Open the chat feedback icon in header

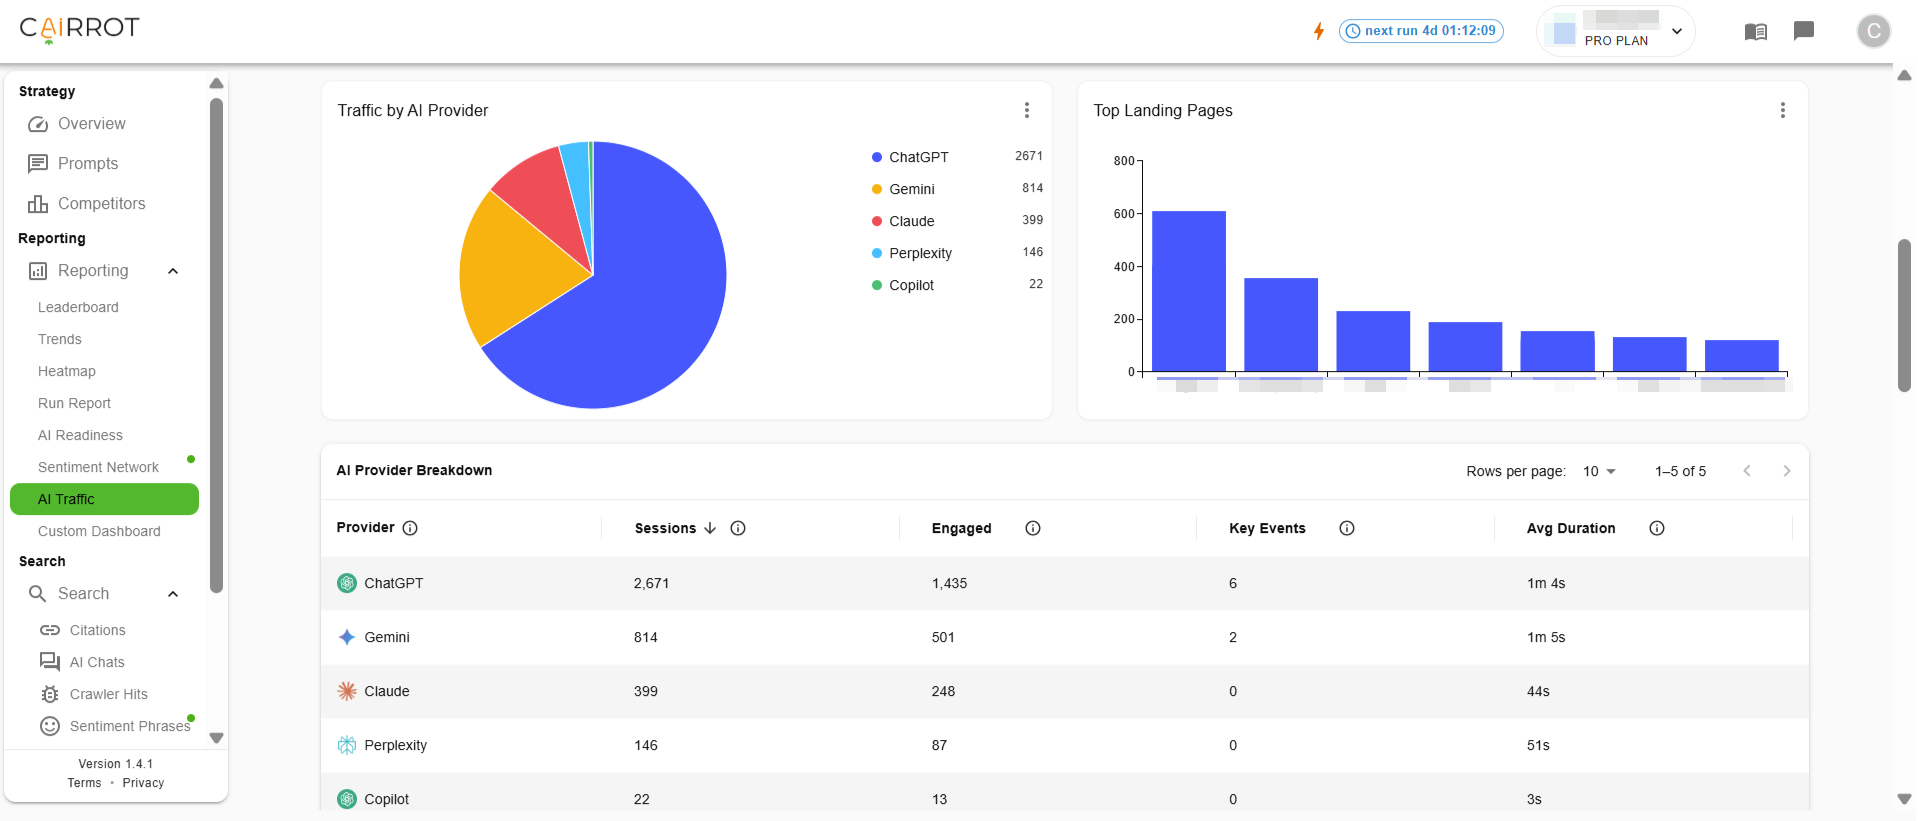tap(1804, 31)
